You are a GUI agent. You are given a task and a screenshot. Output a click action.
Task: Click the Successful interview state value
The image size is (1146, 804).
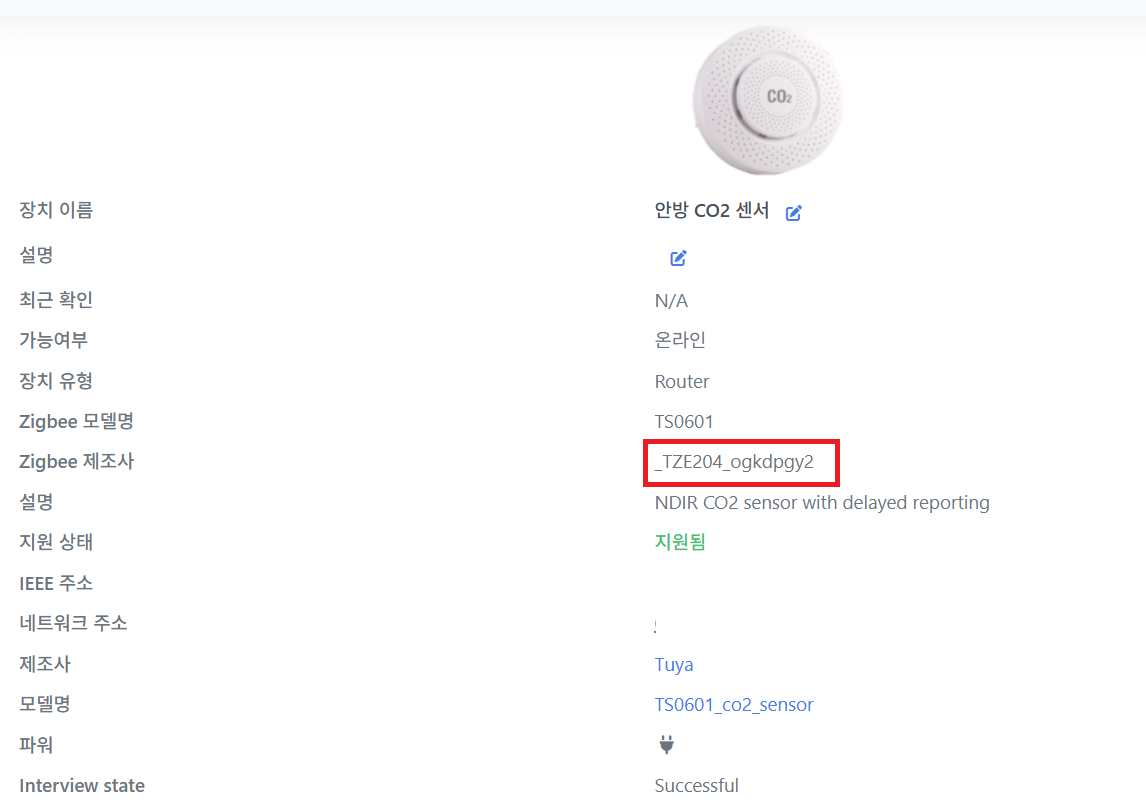697,786
